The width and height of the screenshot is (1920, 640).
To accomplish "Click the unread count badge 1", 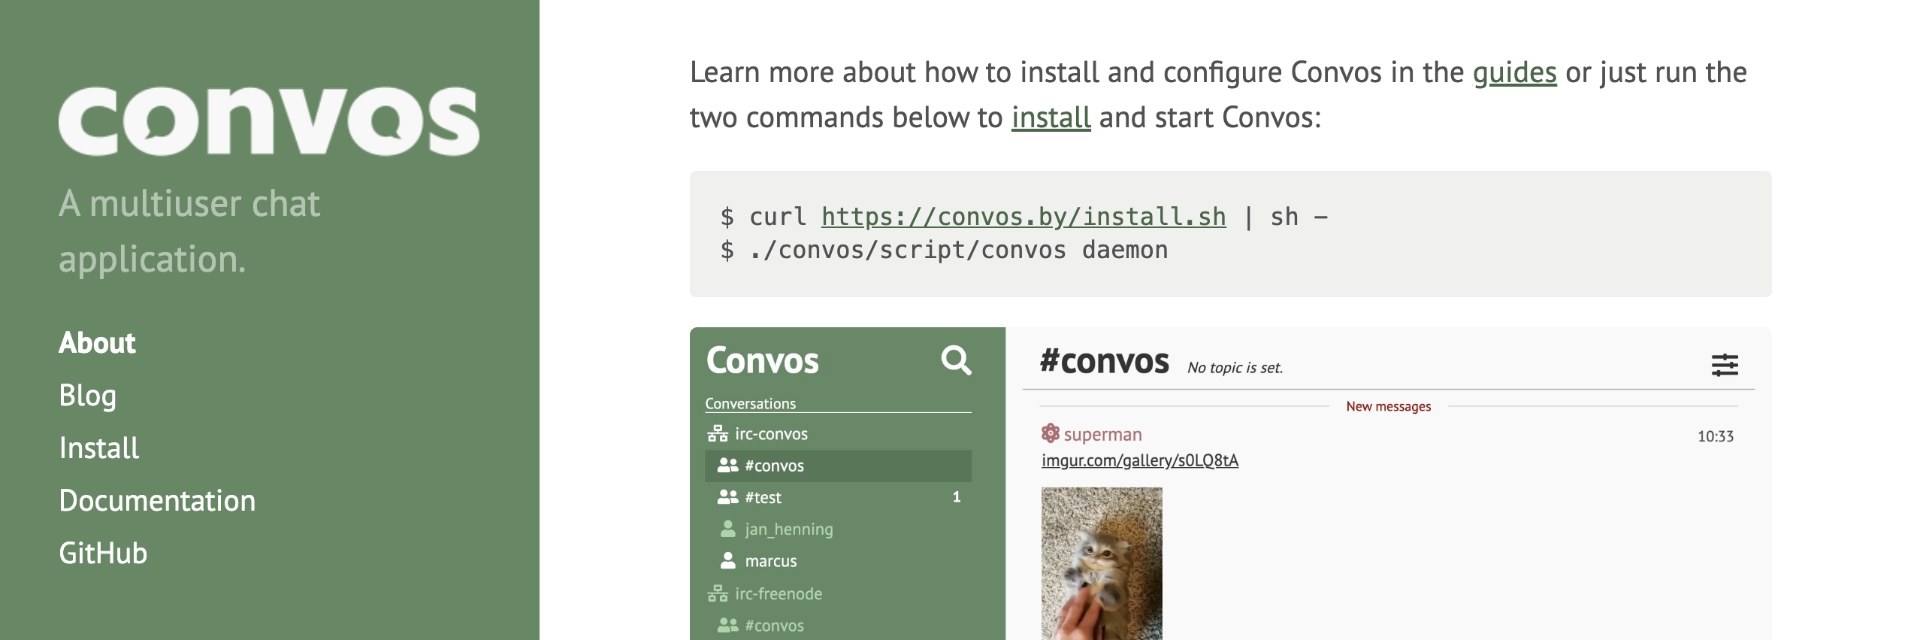I will pos(956,497).
